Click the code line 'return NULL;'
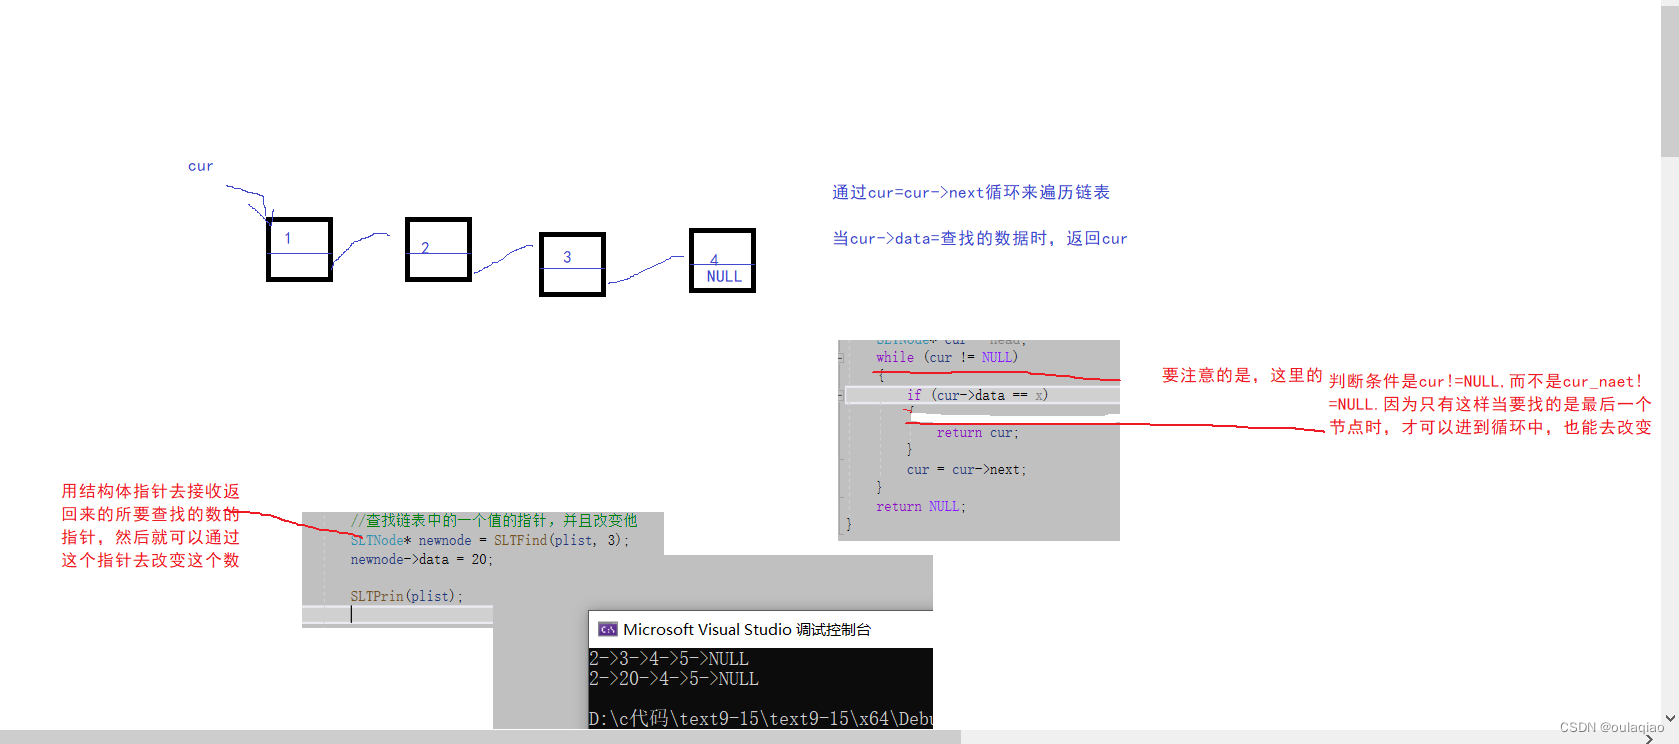Image resolution: width=1679 pixels, height=744 pixels. coord(921,506)
